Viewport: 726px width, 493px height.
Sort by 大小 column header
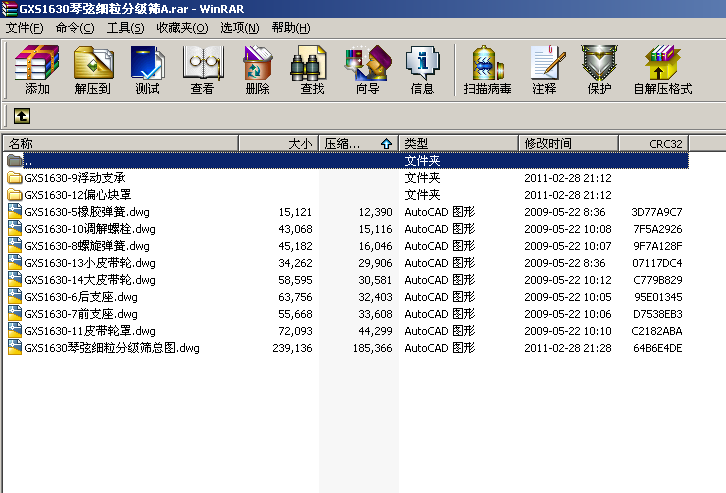point(279,144)
